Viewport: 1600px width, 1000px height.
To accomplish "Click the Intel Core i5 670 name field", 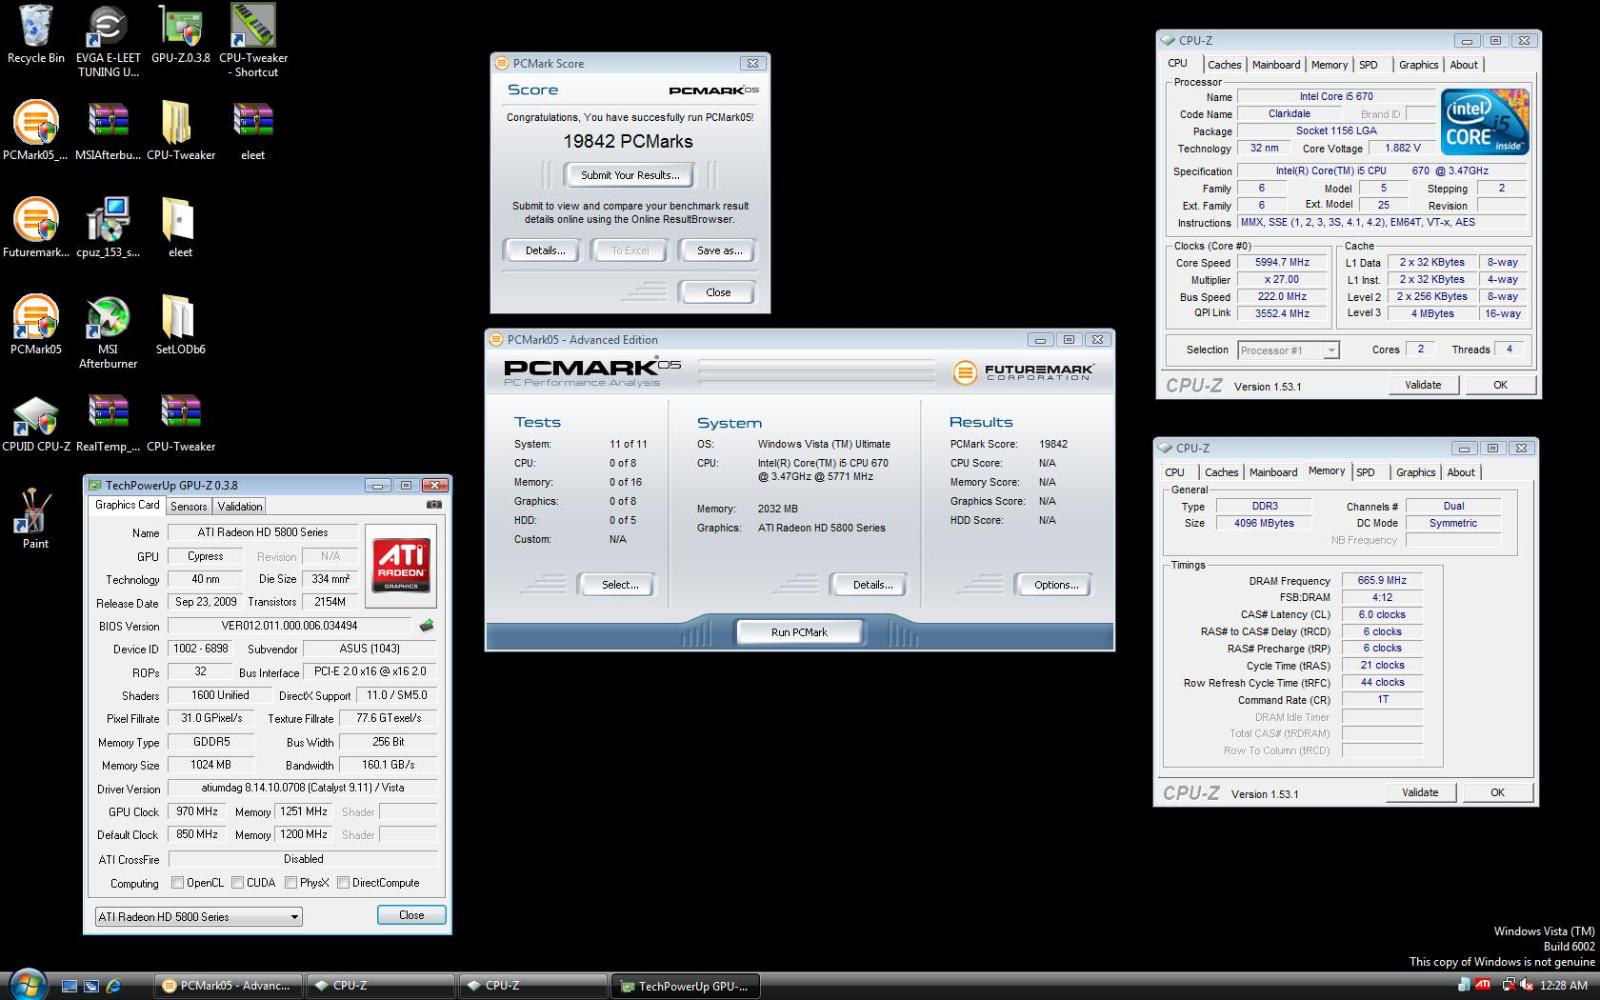I will click(1336, 96).
